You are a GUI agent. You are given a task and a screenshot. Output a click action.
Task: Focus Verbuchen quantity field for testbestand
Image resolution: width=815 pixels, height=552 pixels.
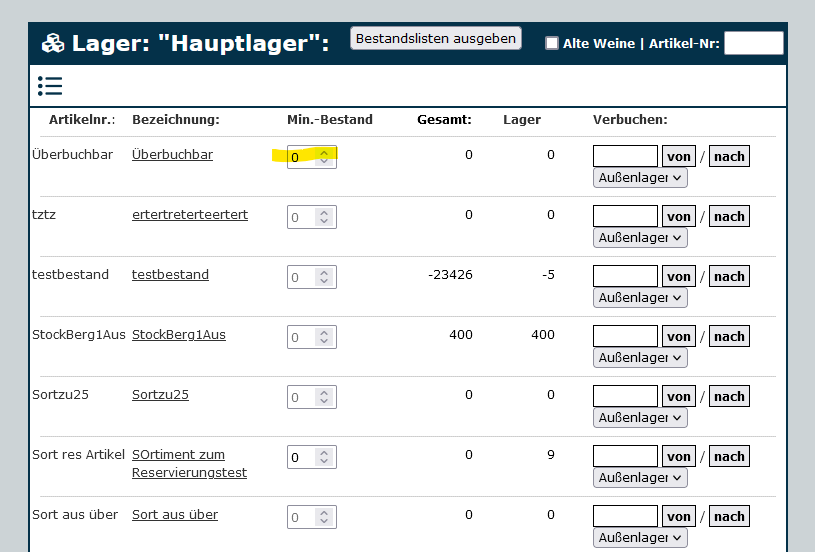coord(625,277)
